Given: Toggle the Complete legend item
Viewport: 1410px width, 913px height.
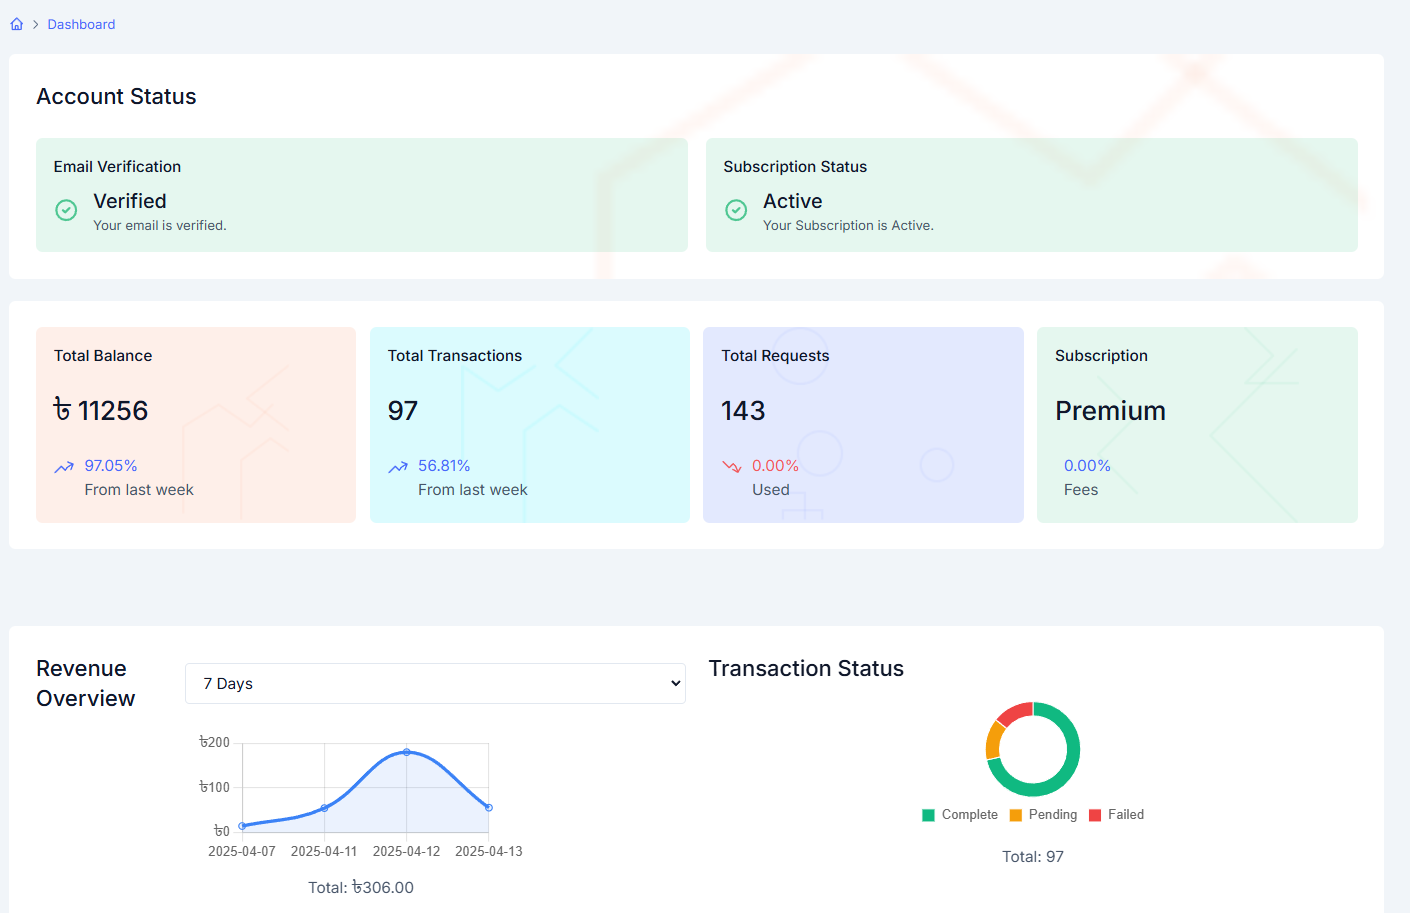Looking at the screenshot, I should [x=960, y=815].
